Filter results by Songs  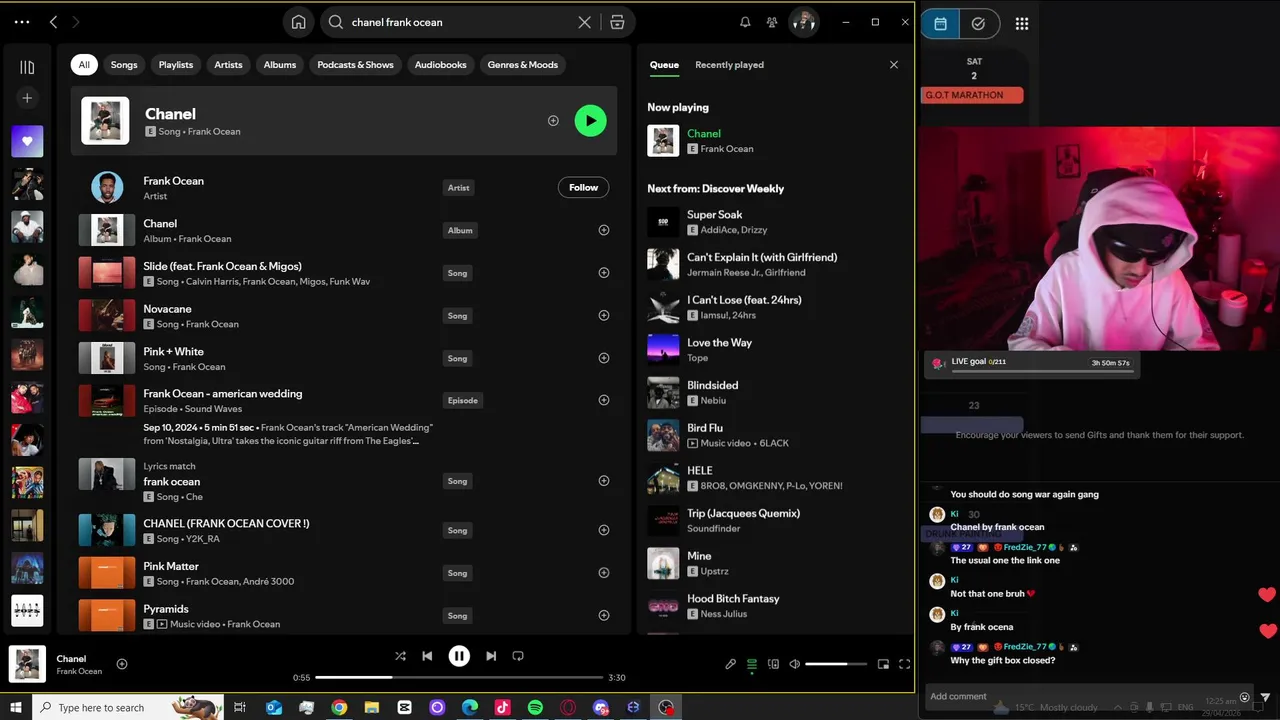pyautogui.click(x=124, y=65)
